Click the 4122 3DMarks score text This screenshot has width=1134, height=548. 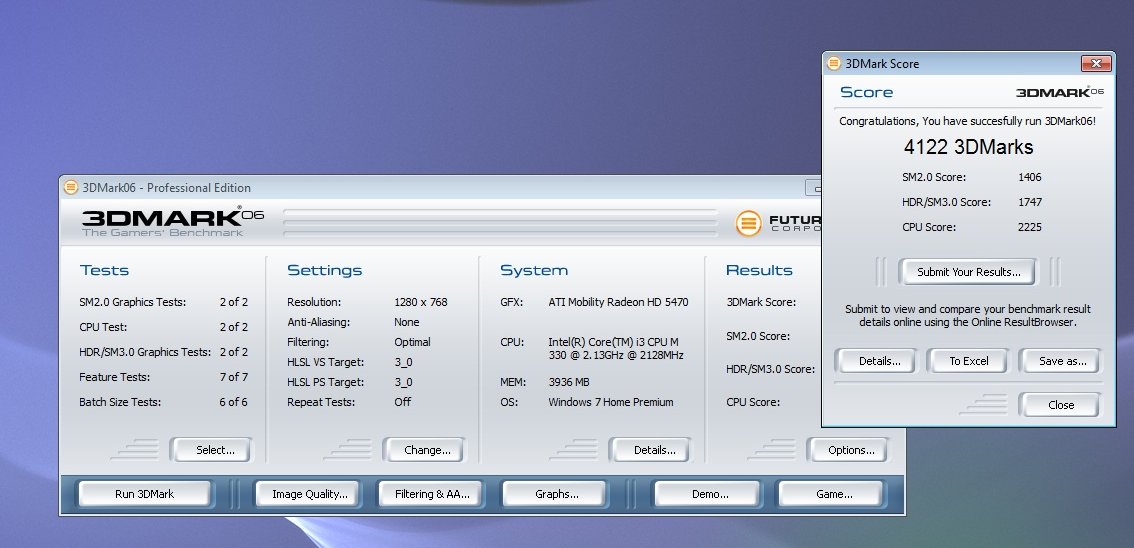click(968, 147)
